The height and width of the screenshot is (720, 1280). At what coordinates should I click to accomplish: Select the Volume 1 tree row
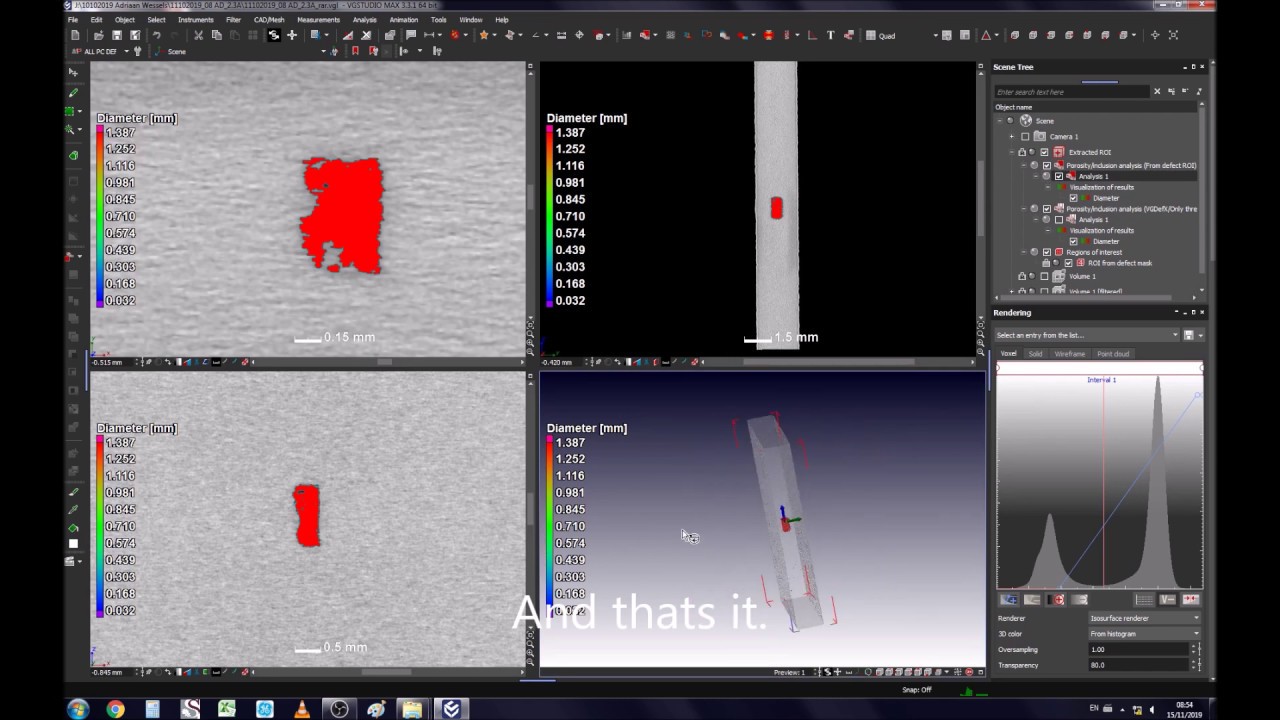point(1082,276)
